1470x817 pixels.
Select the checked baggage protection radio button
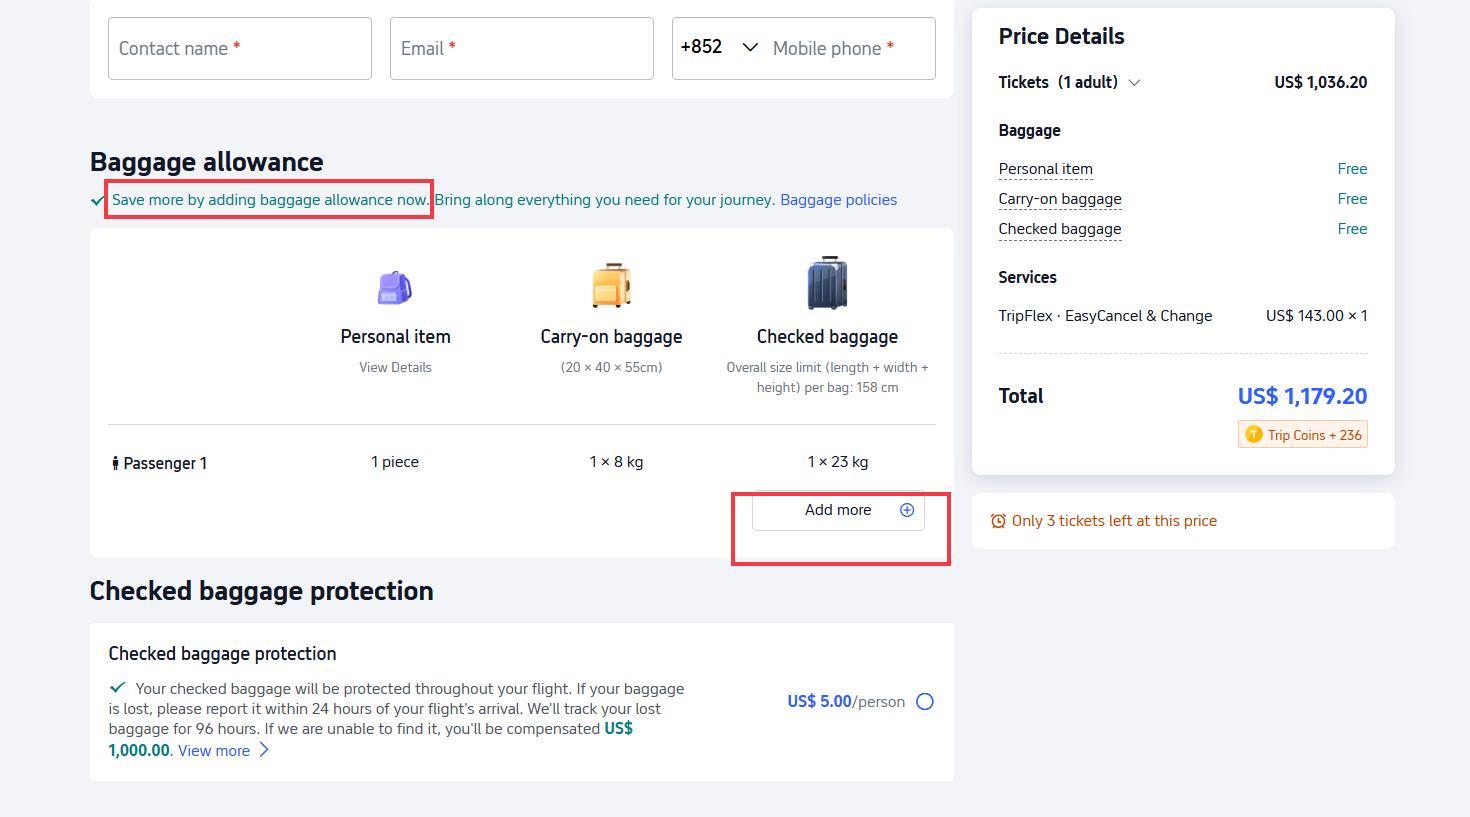(x=925, y=702)
